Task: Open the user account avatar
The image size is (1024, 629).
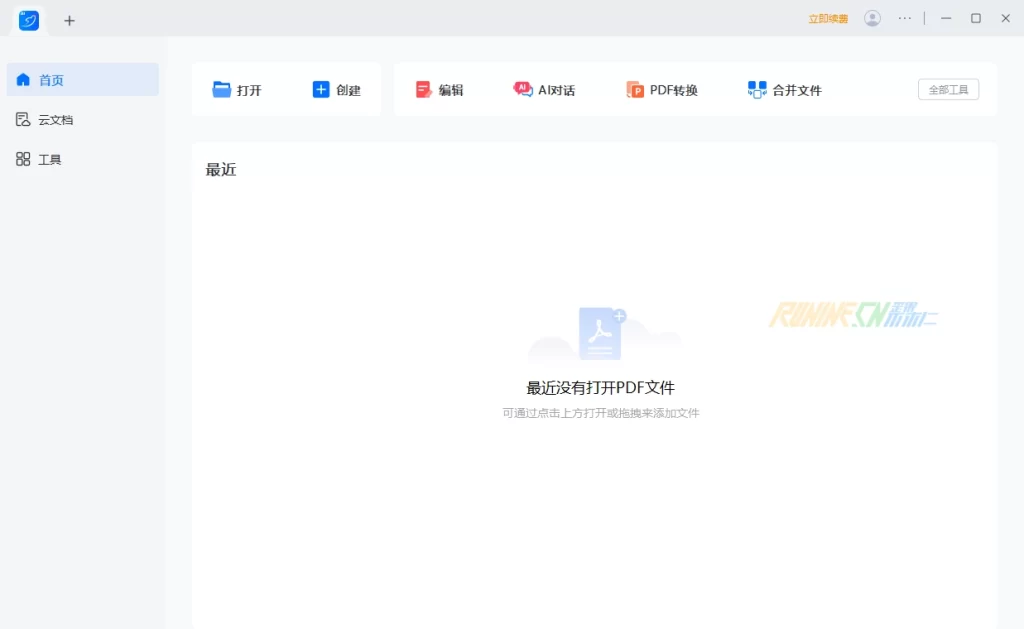Action: pyautogui.click(x=872, y=18)
